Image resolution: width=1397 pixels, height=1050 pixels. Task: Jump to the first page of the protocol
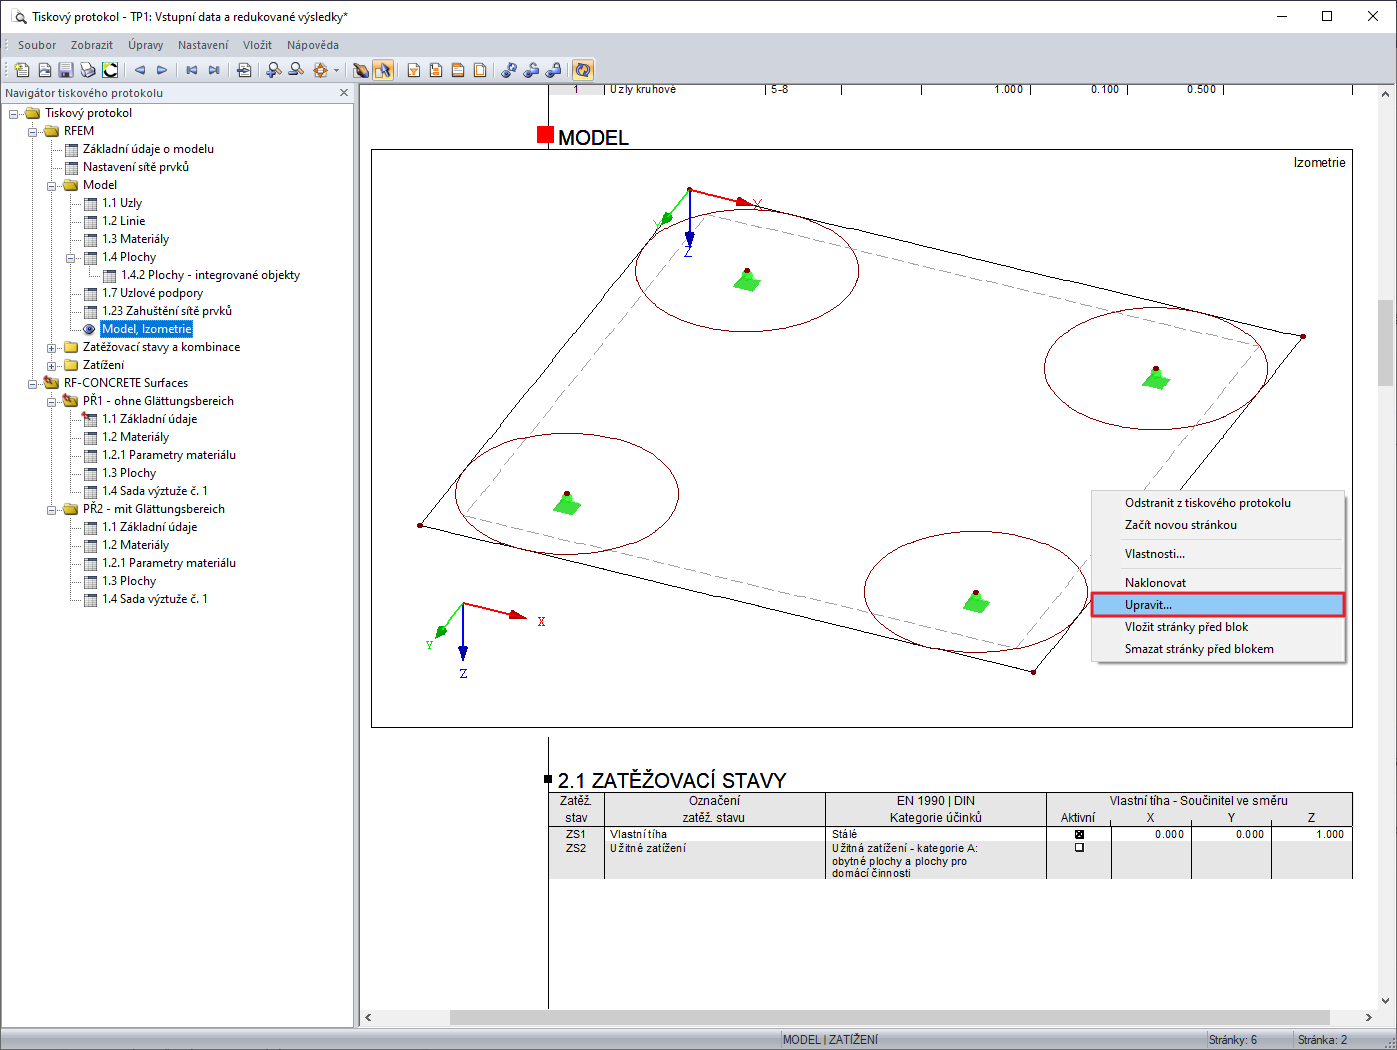click(192, 70)
